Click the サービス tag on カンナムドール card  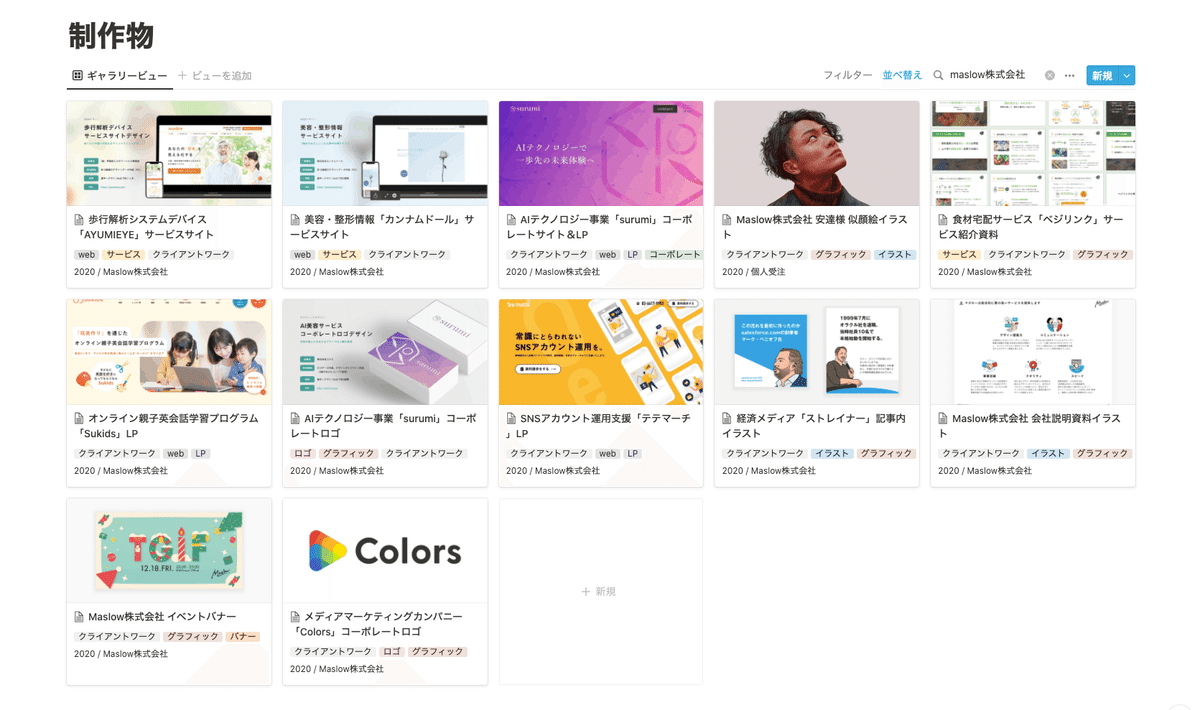[339, 255]
